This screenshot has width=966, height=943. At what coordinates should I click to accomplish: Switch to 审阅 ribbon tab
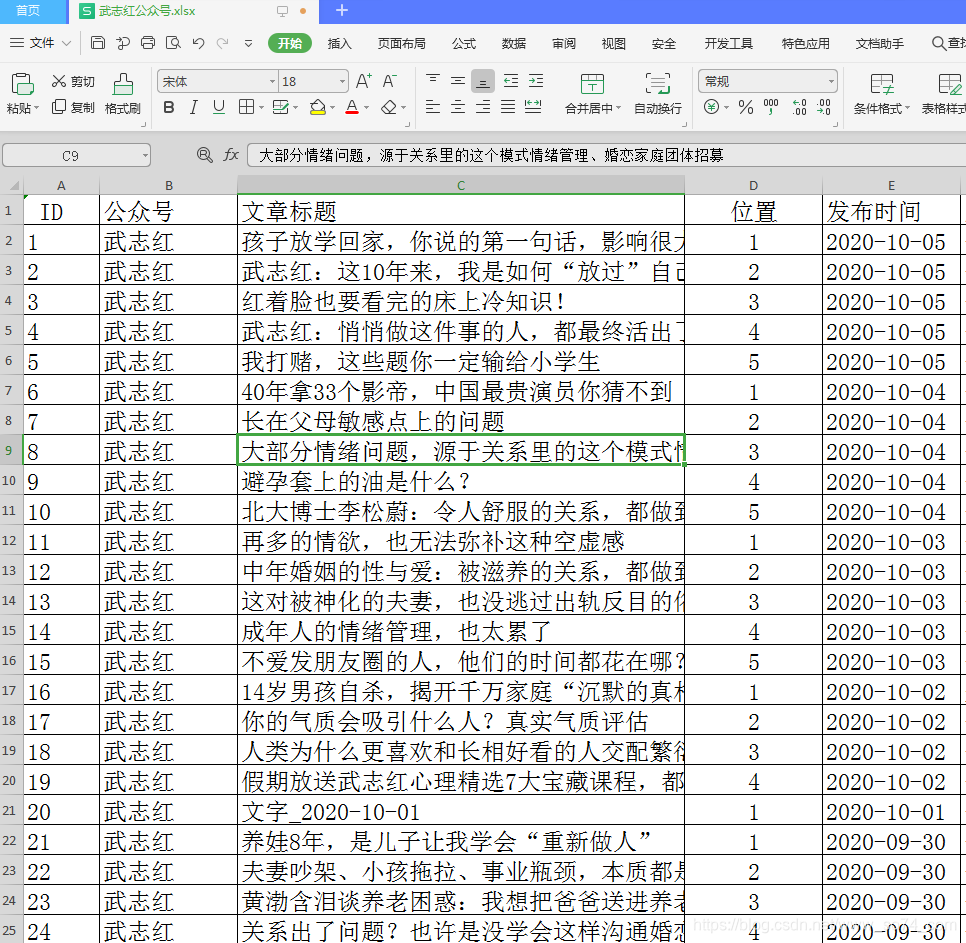pos(564,44)
